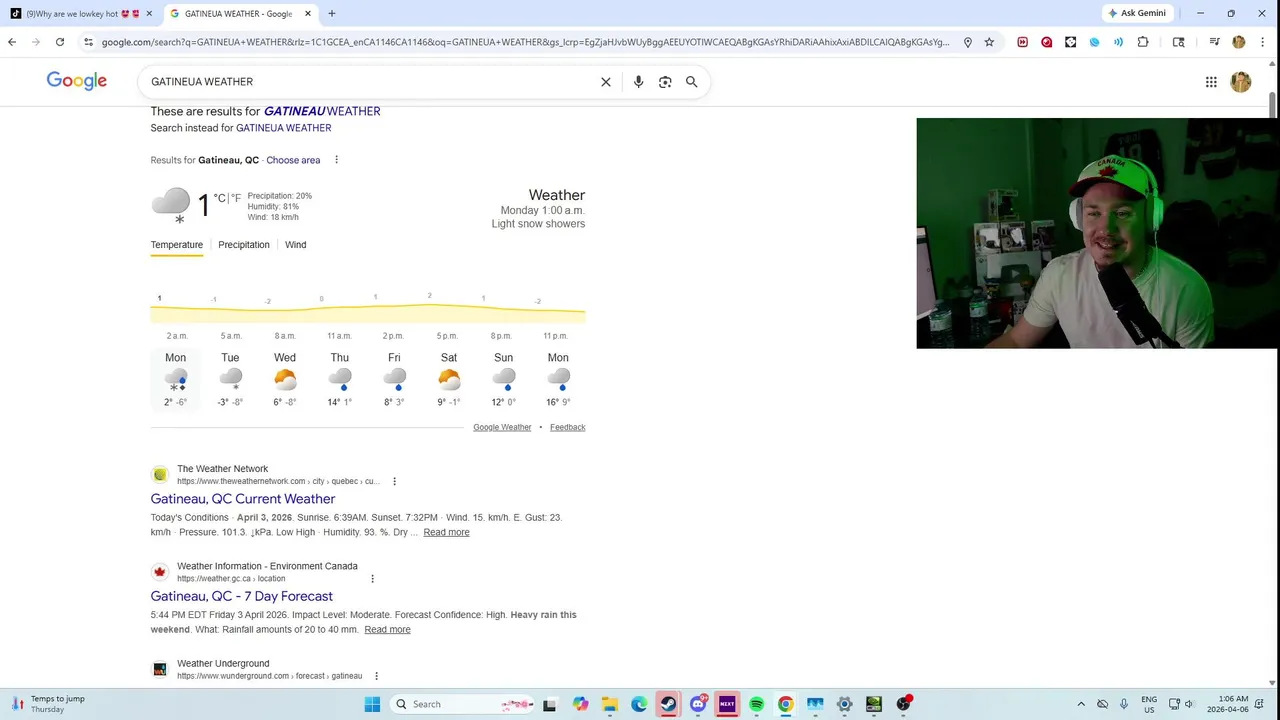Select Monday in the forecast
Viewport: 1280px width, 720px height.
coord(175,380)
